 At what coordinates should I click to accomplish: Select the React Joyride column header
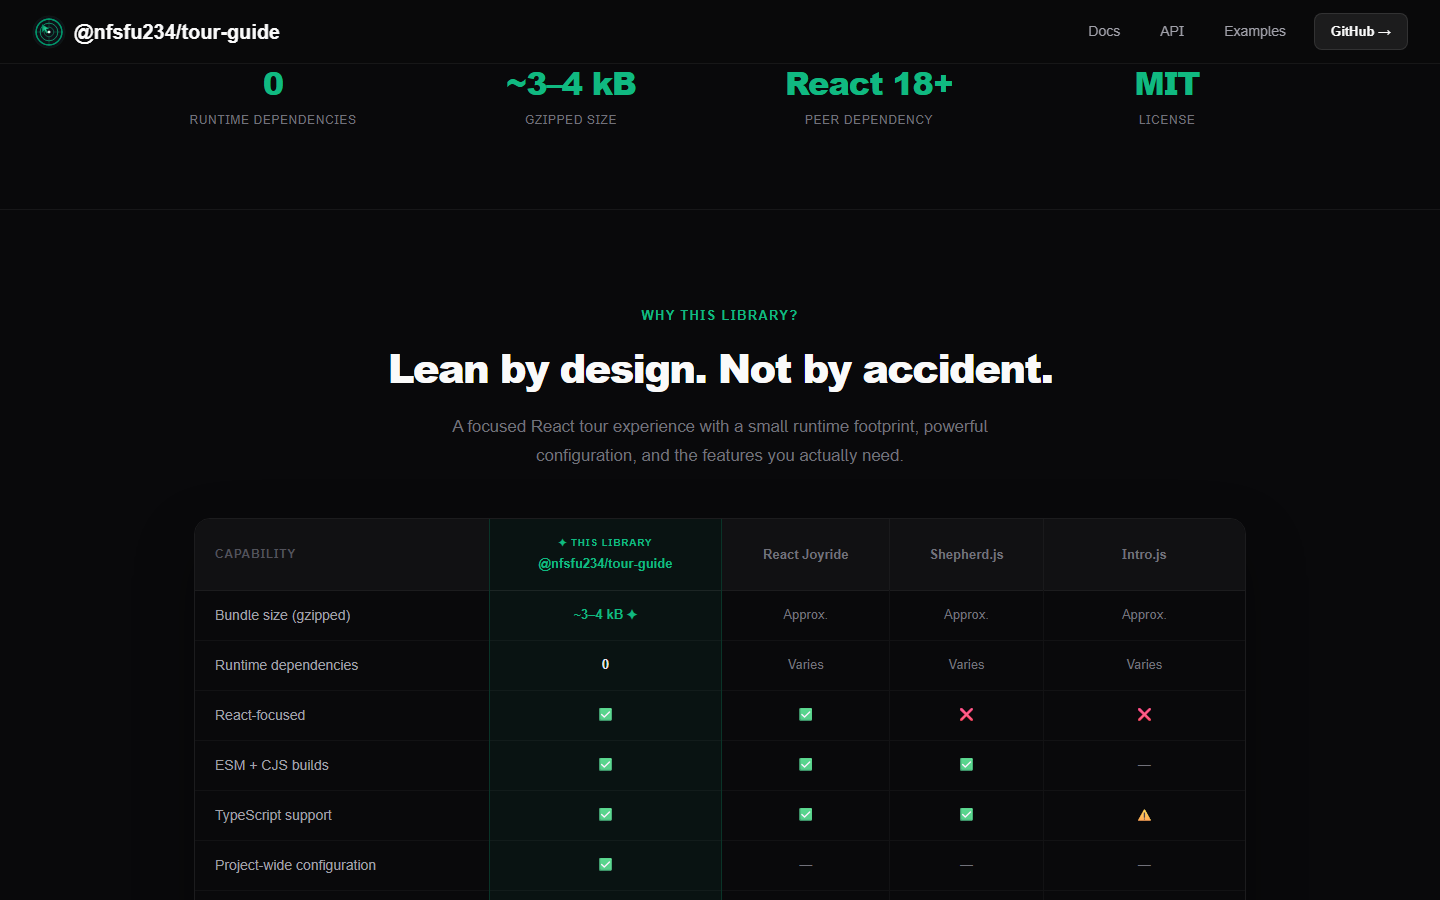[806, 555]
